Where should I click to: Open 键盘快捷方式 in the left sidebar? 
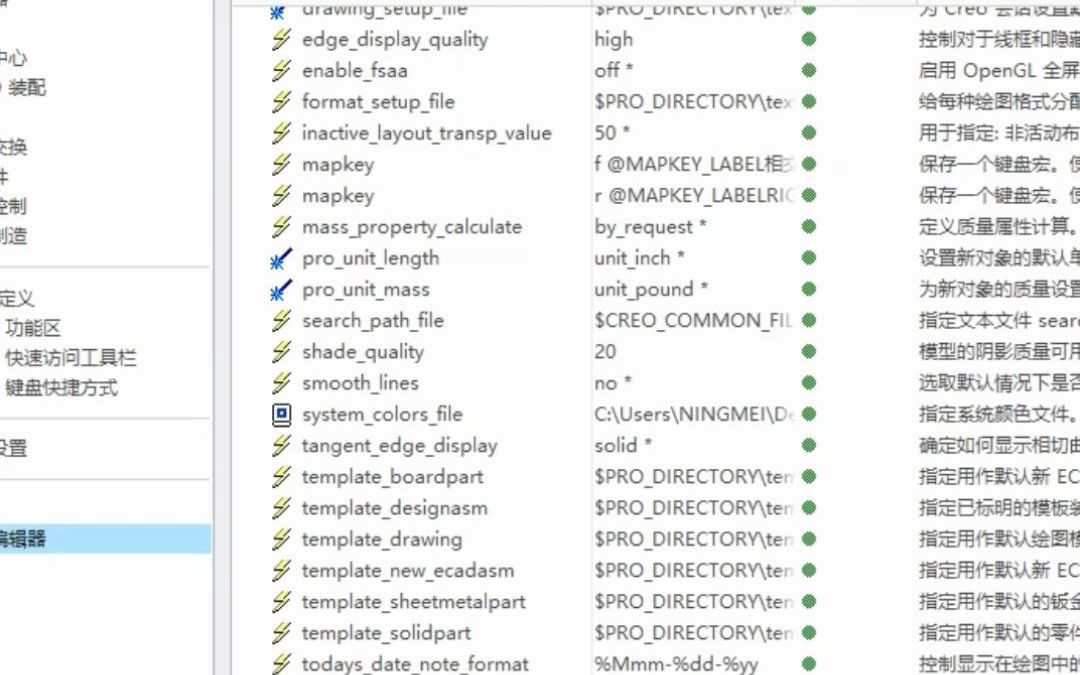coord(61,388)
